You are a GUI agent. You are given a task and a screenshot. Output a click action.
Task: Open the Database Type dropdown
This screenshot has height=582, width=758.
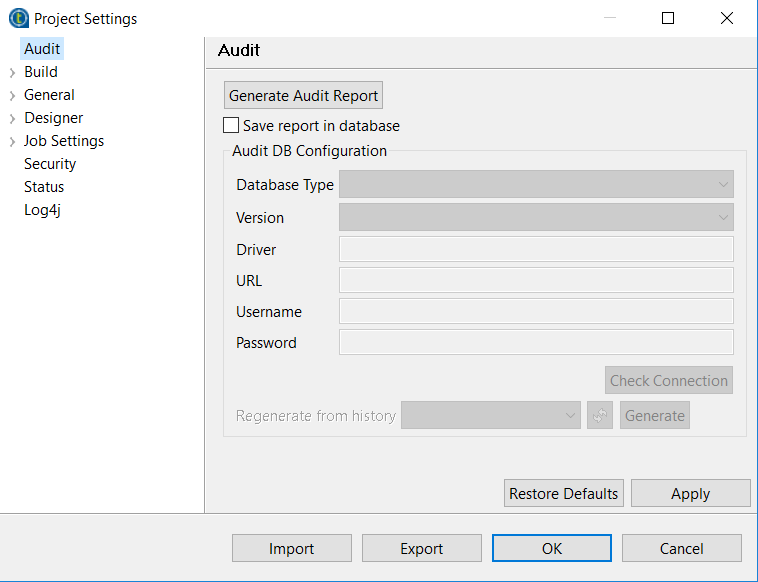tap(536, 185)
